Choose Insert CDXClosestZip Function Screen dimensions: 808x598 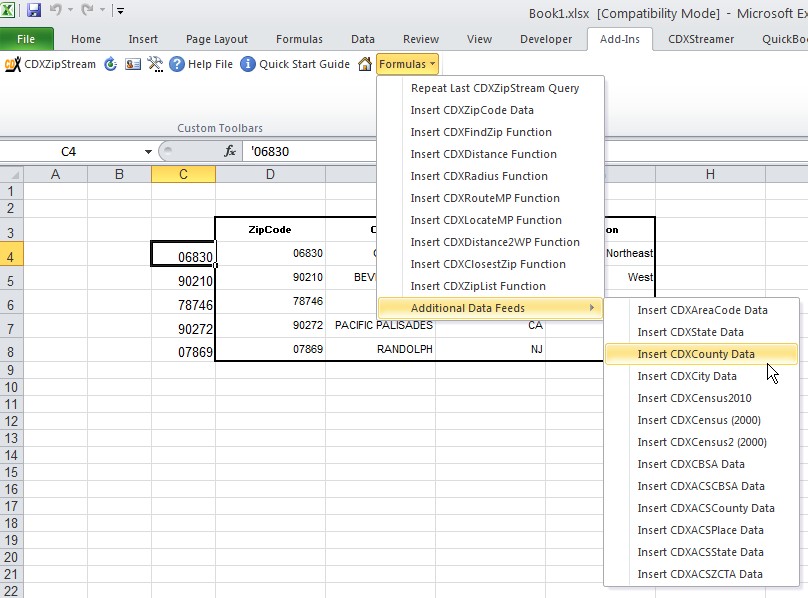coord(490,264)
